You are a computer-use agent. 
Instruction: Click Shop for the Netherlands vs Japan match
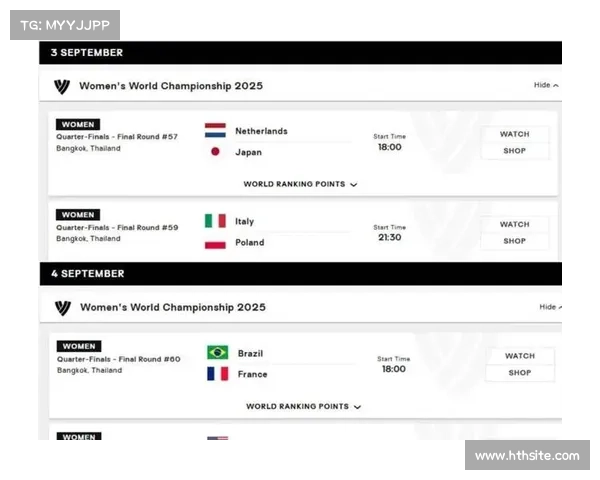point(514,151)
